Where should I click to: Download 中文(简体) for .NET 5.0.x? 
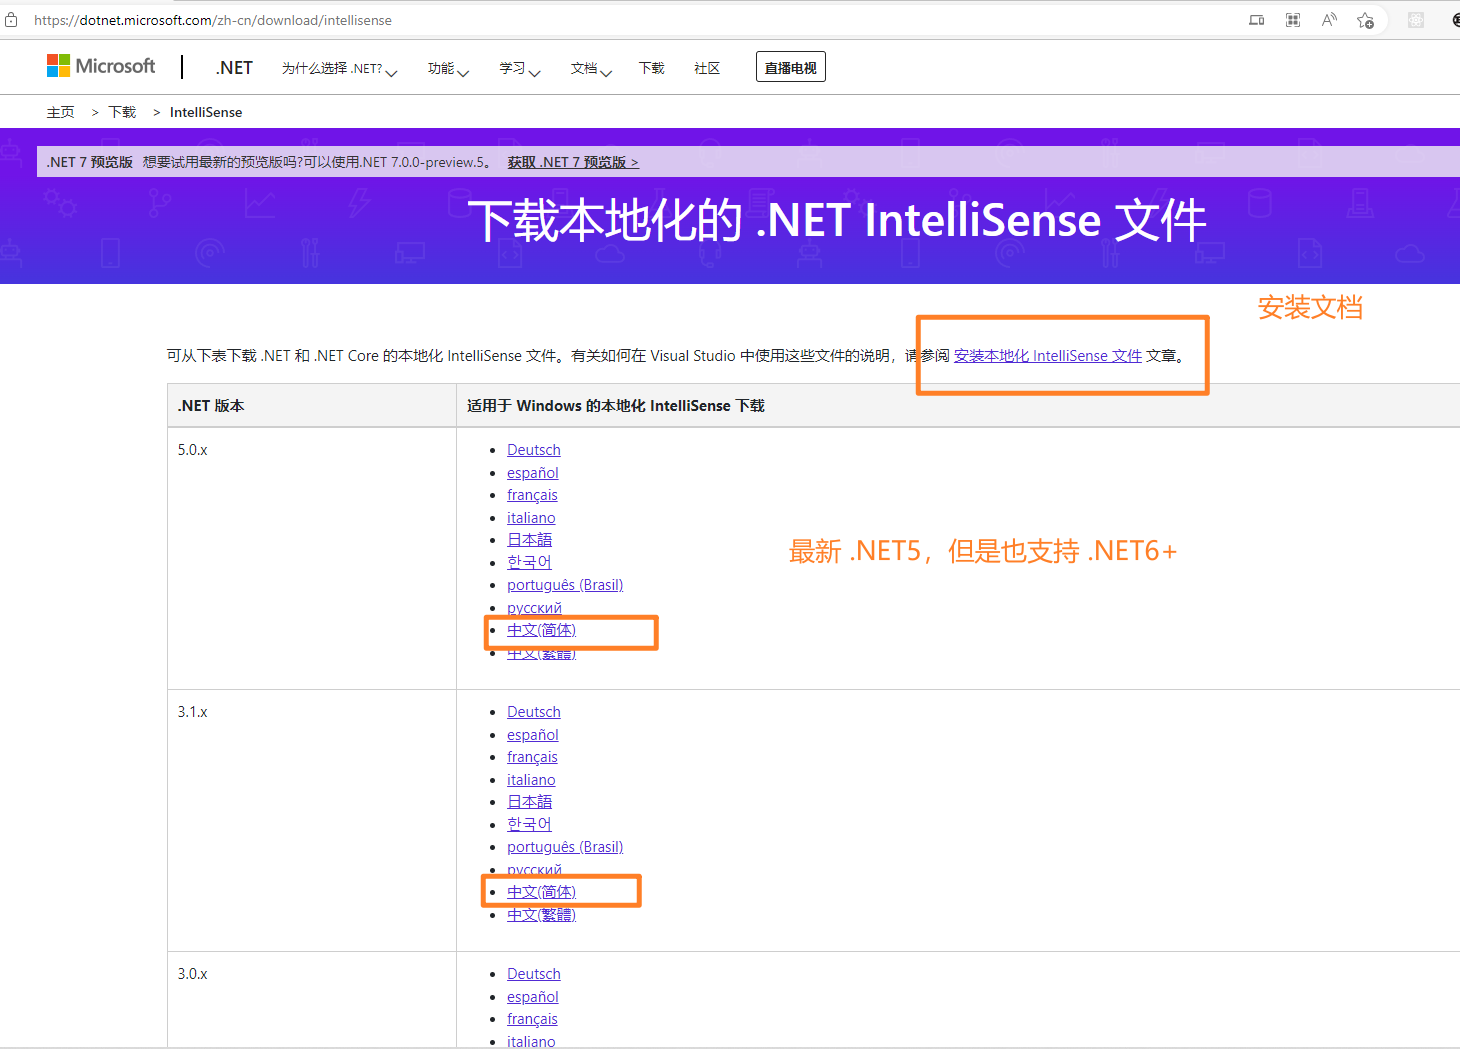(541, 630)
